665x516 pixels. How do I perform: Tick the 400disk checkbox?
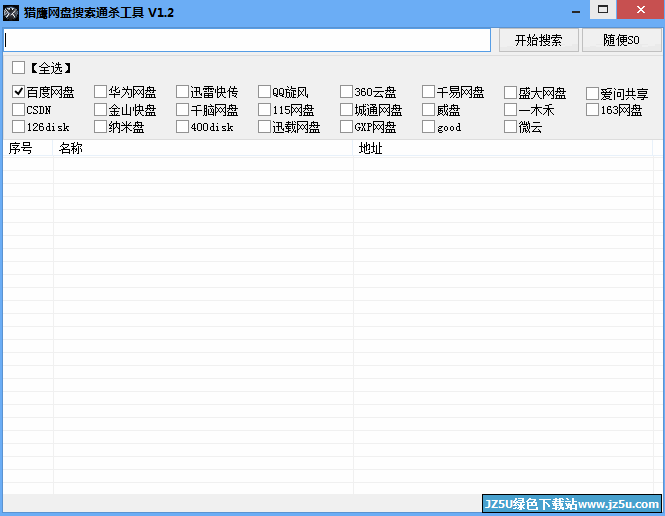click(x=182, y=126)
